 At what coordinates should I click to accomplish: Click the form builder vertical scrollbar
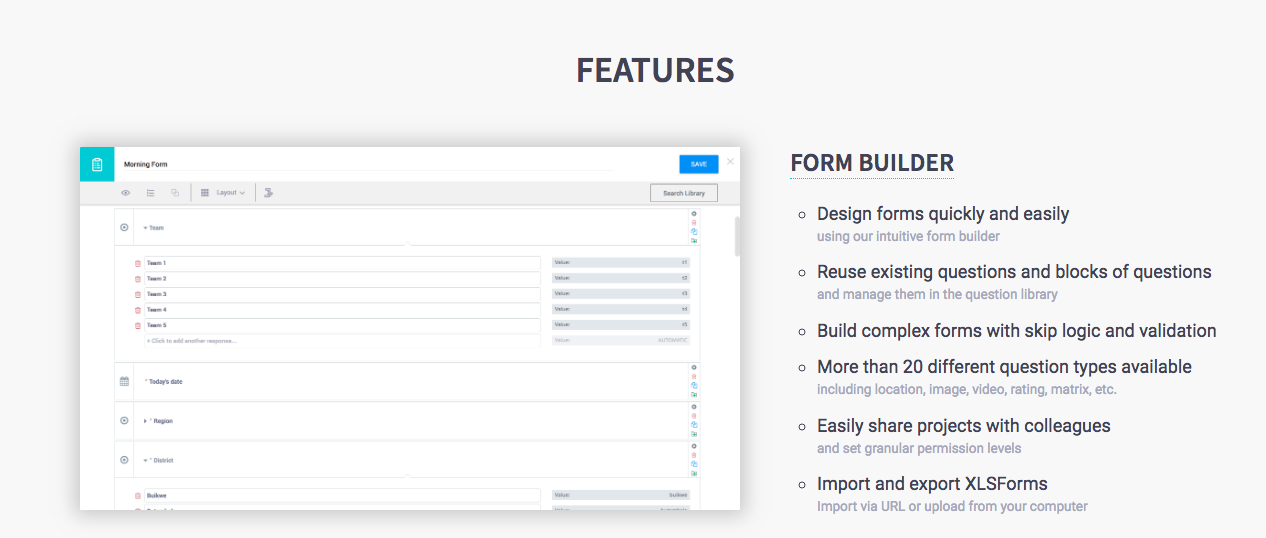[738, 237]
